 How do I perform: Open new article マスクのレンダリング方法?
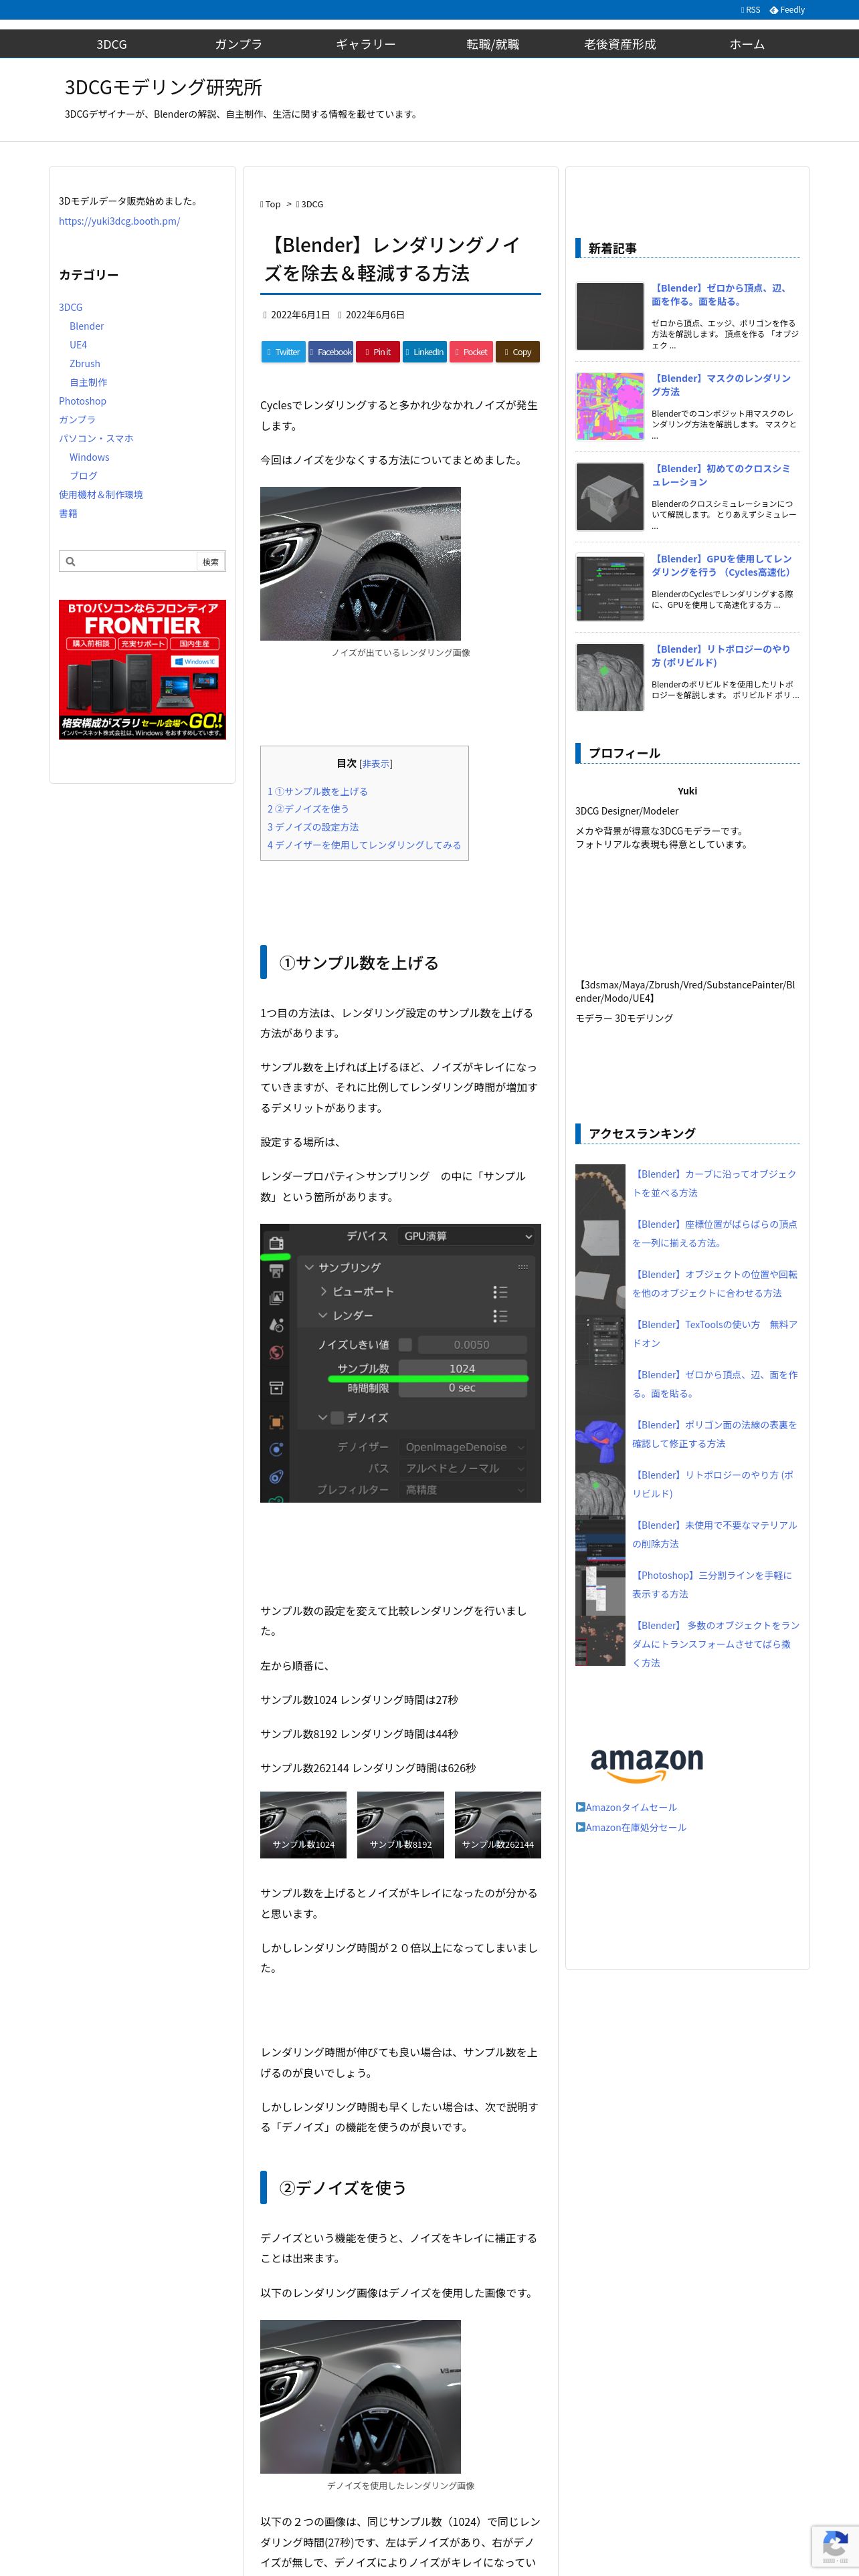(x=721, y=385)
